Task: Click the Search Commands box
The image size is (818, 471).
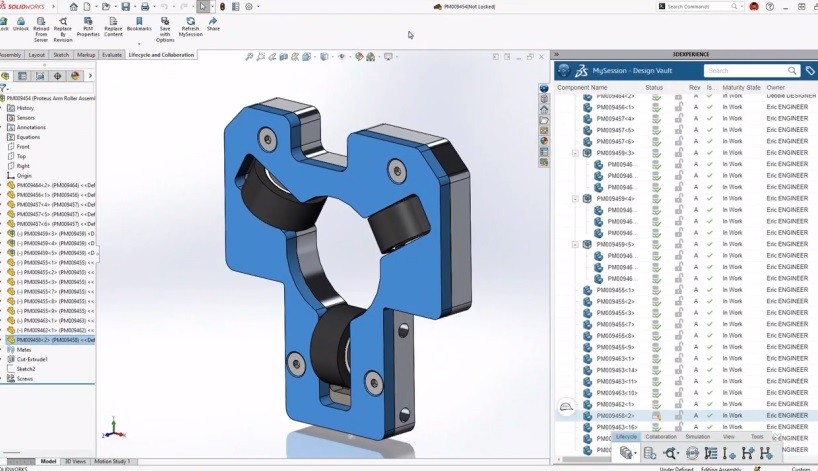Action: (x=699, y=7)
